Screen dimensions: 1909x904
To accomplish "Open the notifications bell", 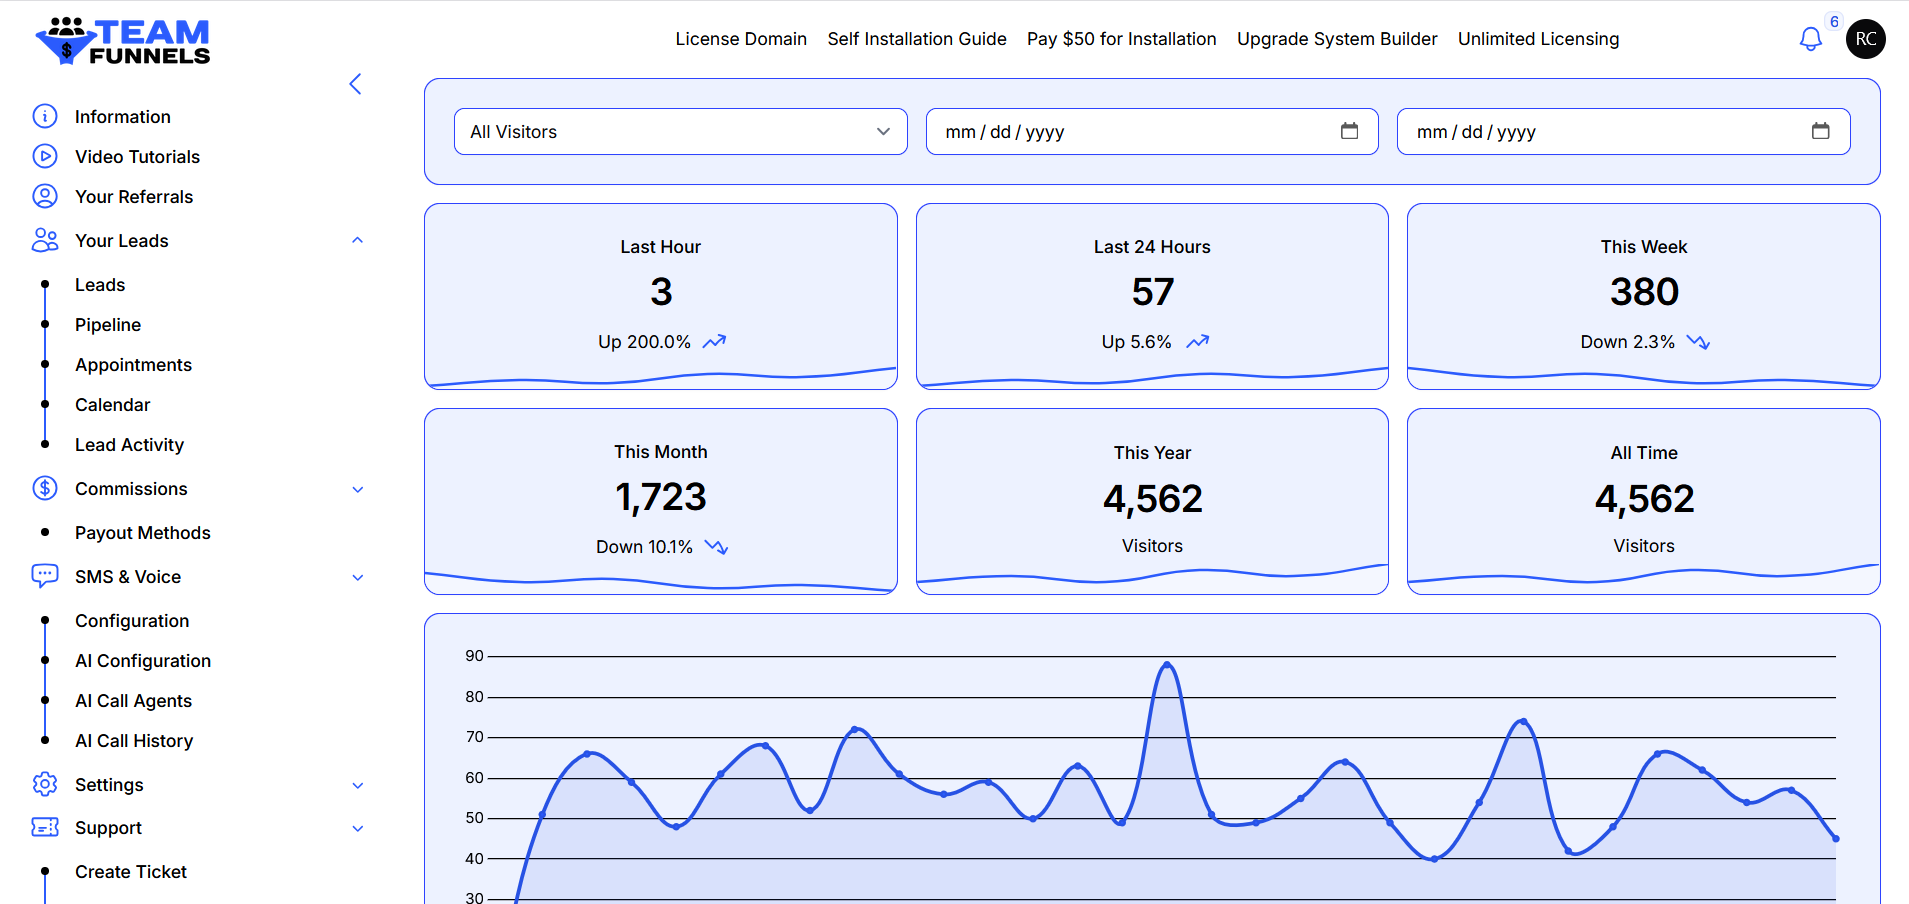I will coord(1810,39).
